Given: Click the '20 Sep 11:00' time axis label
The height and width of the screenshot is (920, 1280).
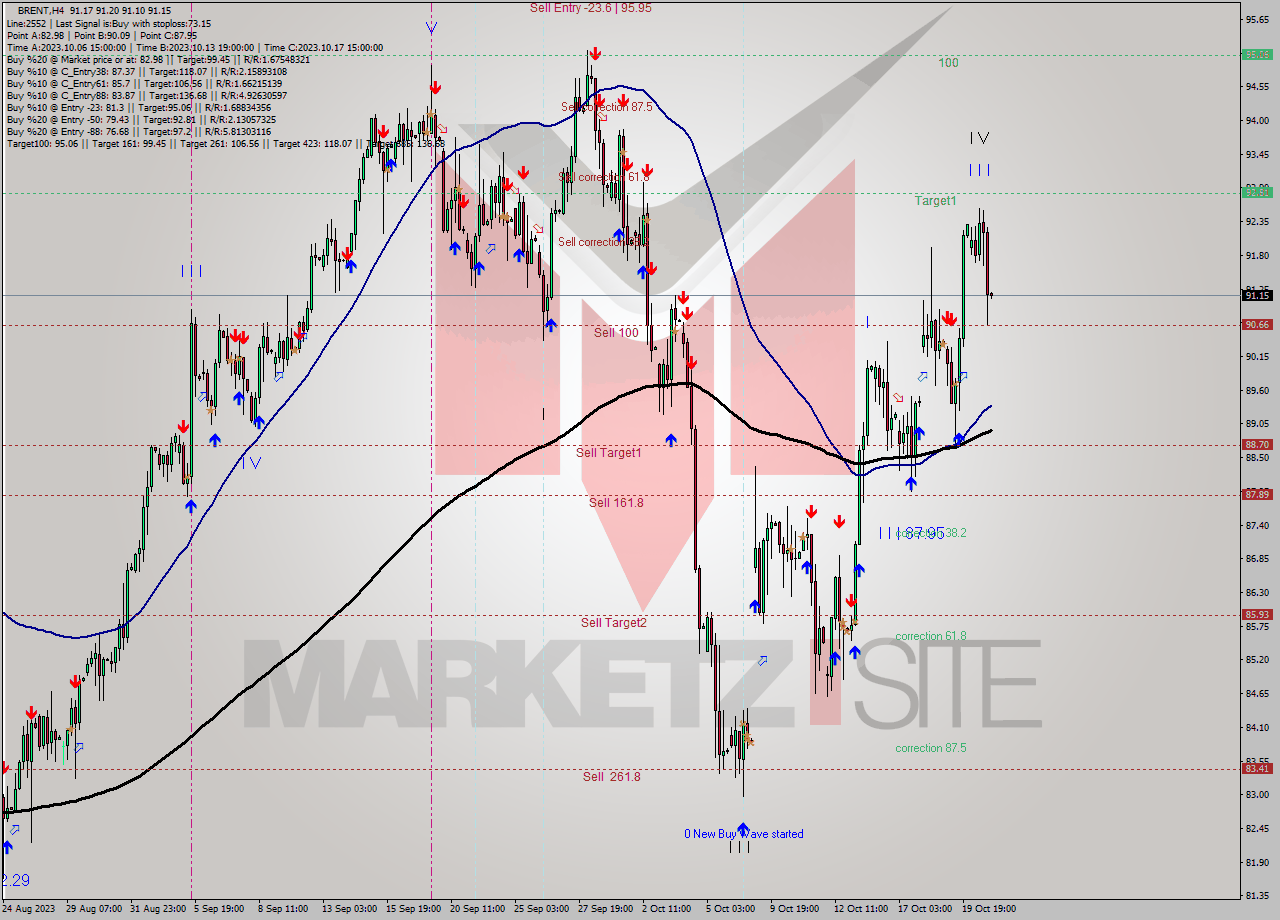Looking at the screenshot, I should point(477,909).
